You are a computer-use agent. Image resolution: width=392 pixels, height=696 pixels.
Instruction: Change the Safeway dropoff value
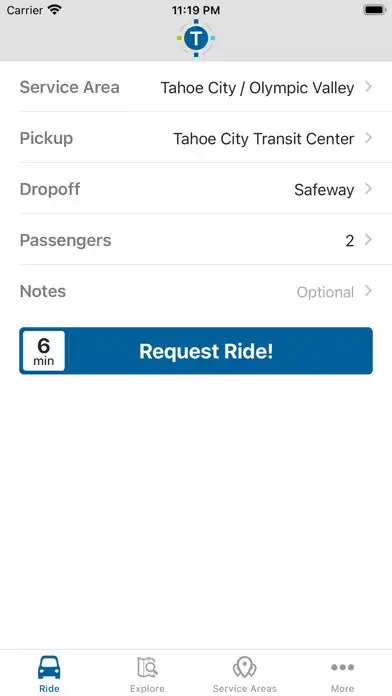pyautogui.click(x=324, y=190)
